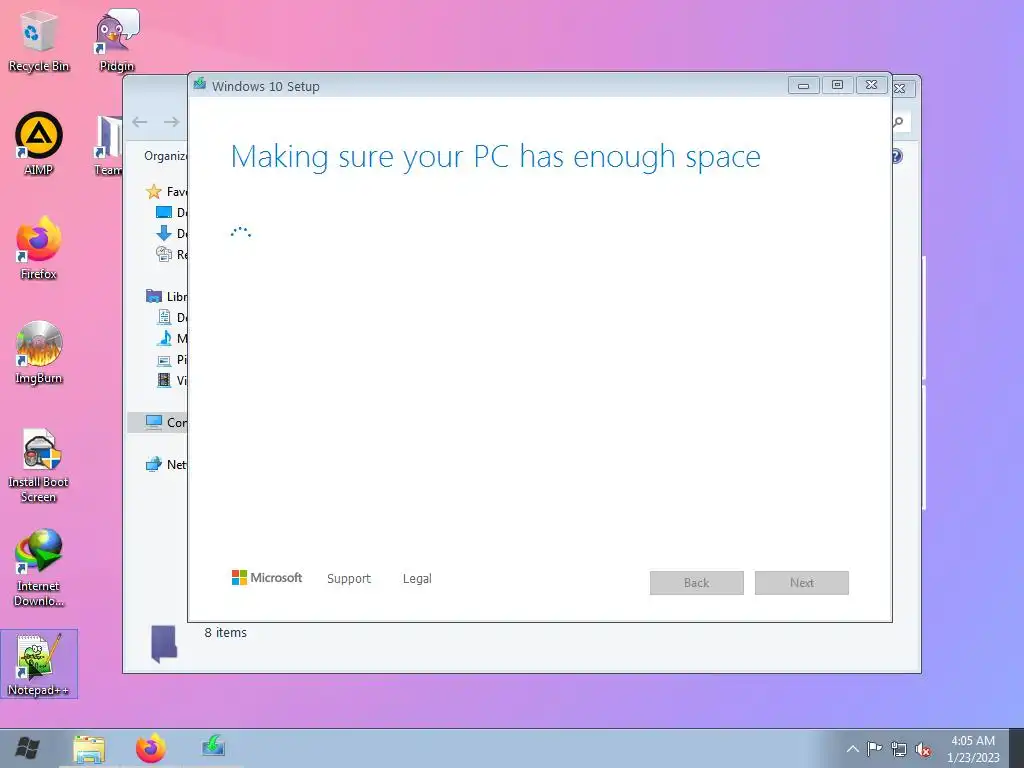
Task: Click the Explorer search magnifier icon
Action: tap(900, 121)
